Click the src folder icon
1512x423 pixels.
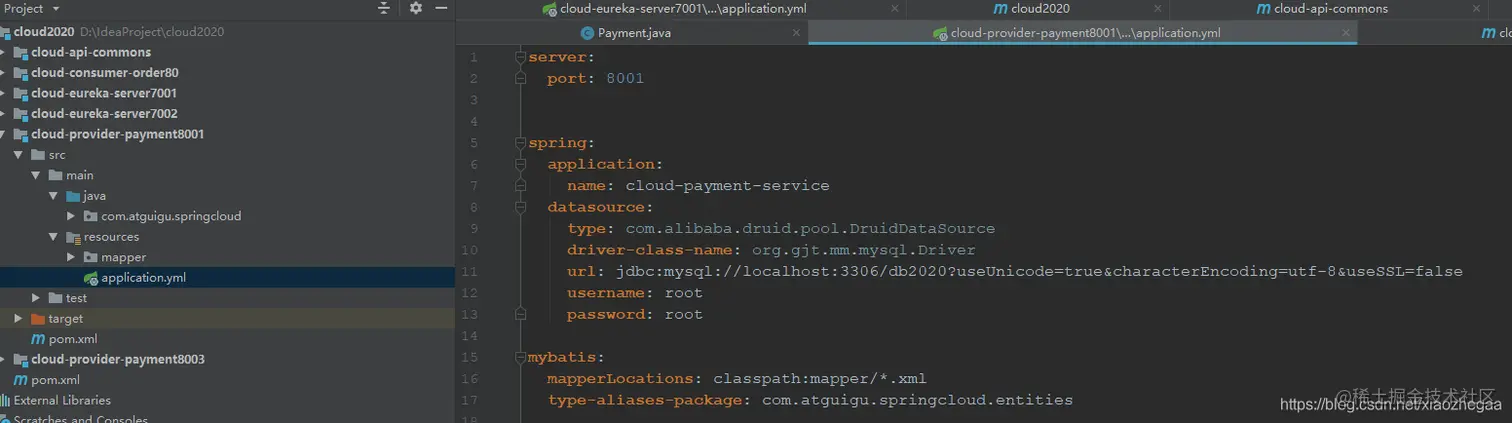click(38, 155)
